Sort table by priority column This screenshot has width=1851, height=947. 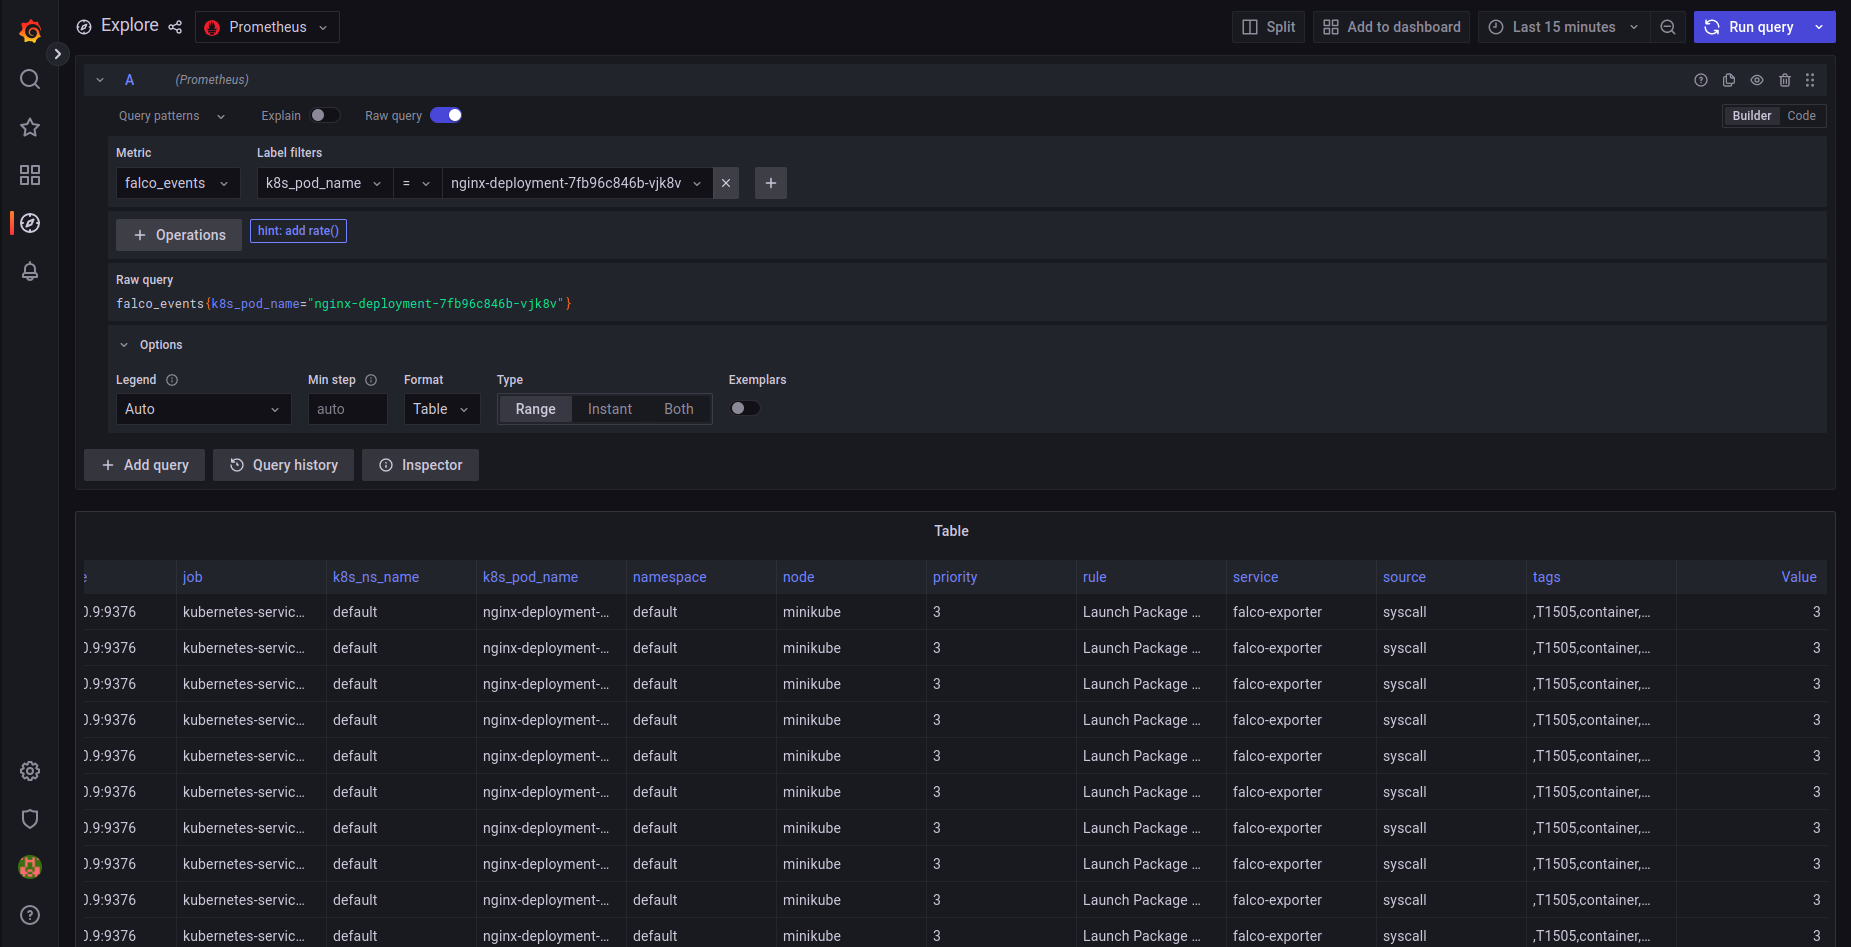[x=955, y=577]
